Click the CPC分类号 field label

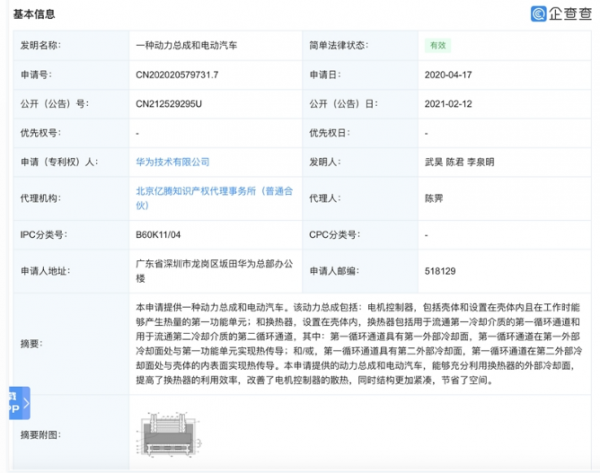click(x=335, y=235)
